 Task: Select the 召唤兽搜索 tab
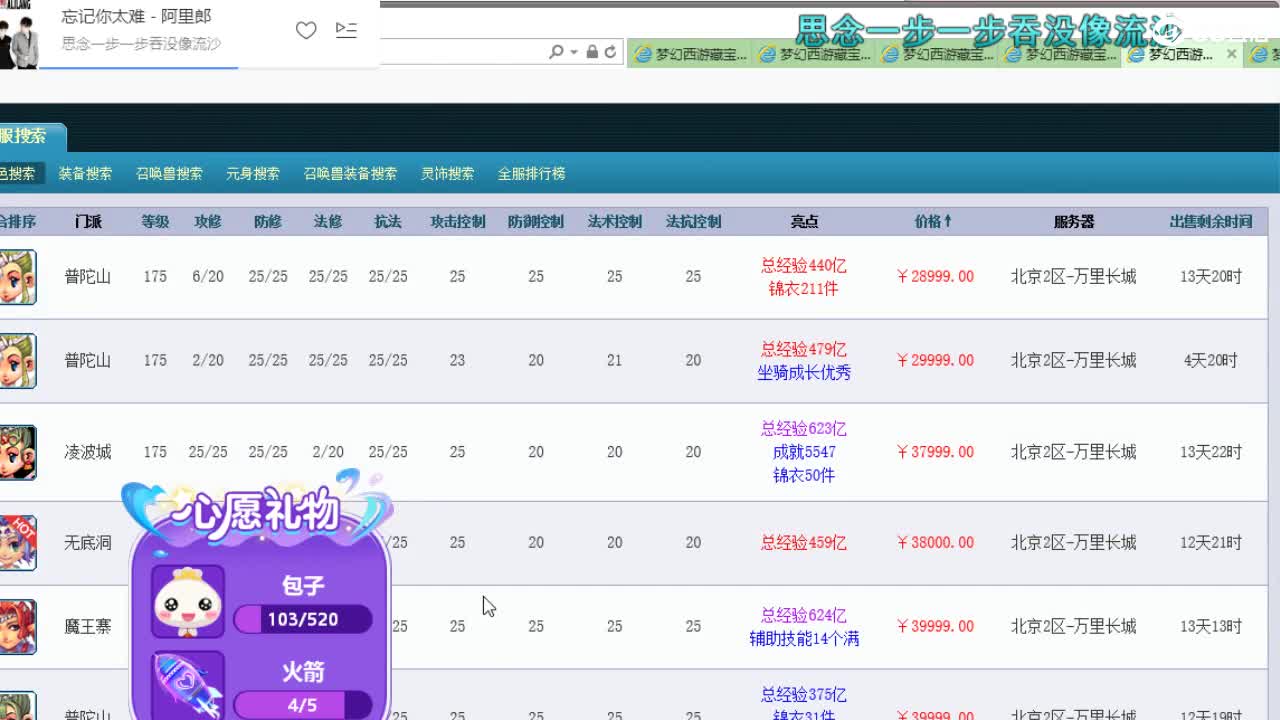click(169, 173)
